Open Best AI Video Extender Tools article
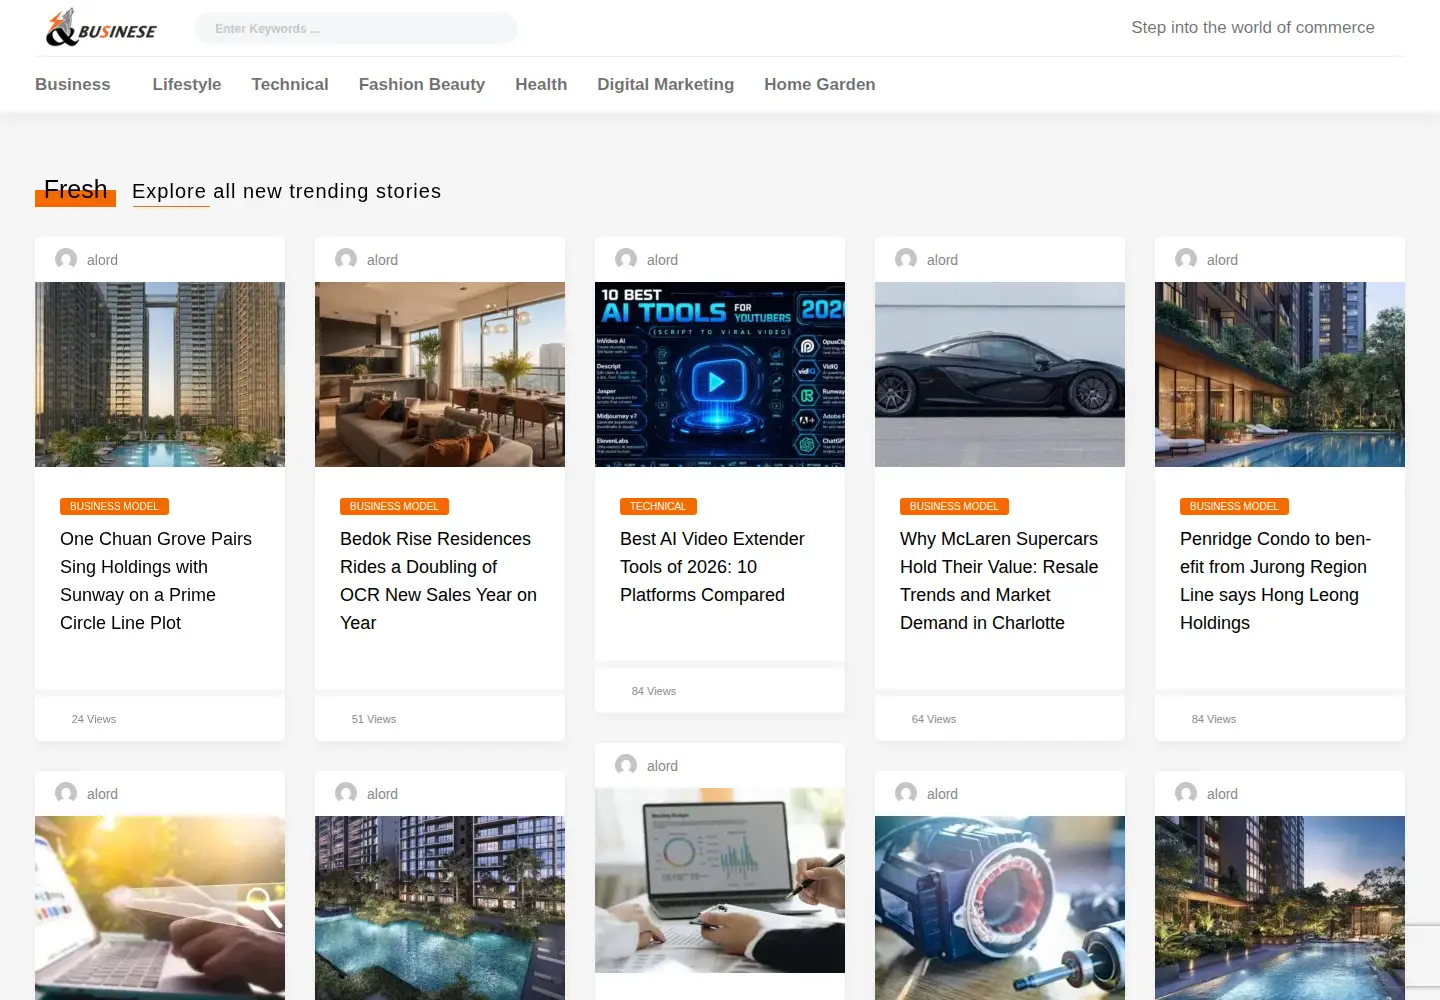 click(712, 567)
